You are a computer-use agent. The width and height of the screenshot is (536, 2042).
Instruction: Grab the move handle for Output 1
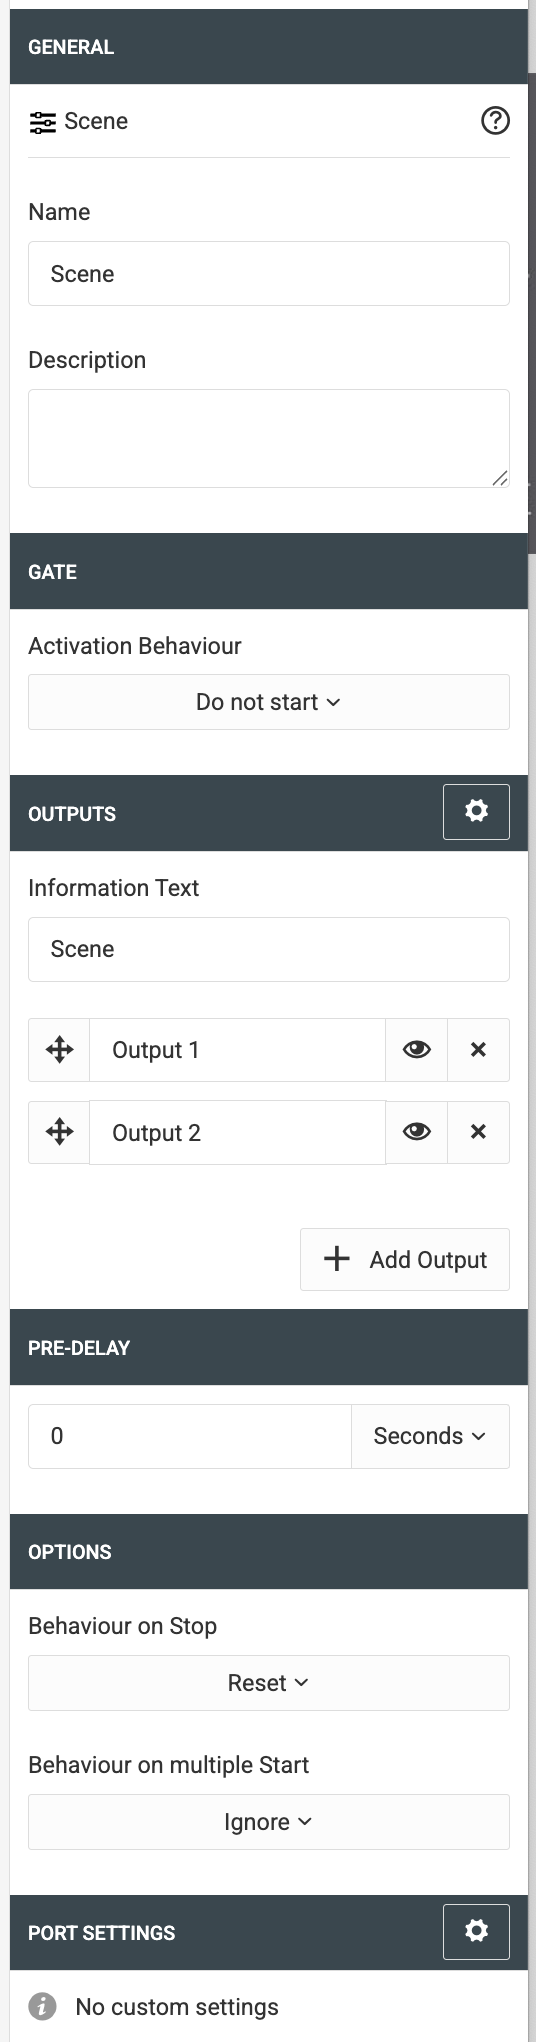pos(59,1050)
